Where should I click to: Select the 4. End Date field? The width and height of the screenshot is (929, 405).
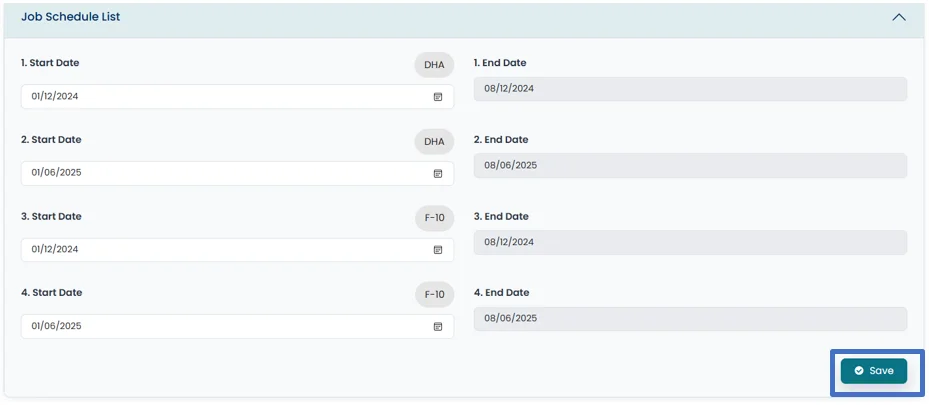(x=690, y=319)
